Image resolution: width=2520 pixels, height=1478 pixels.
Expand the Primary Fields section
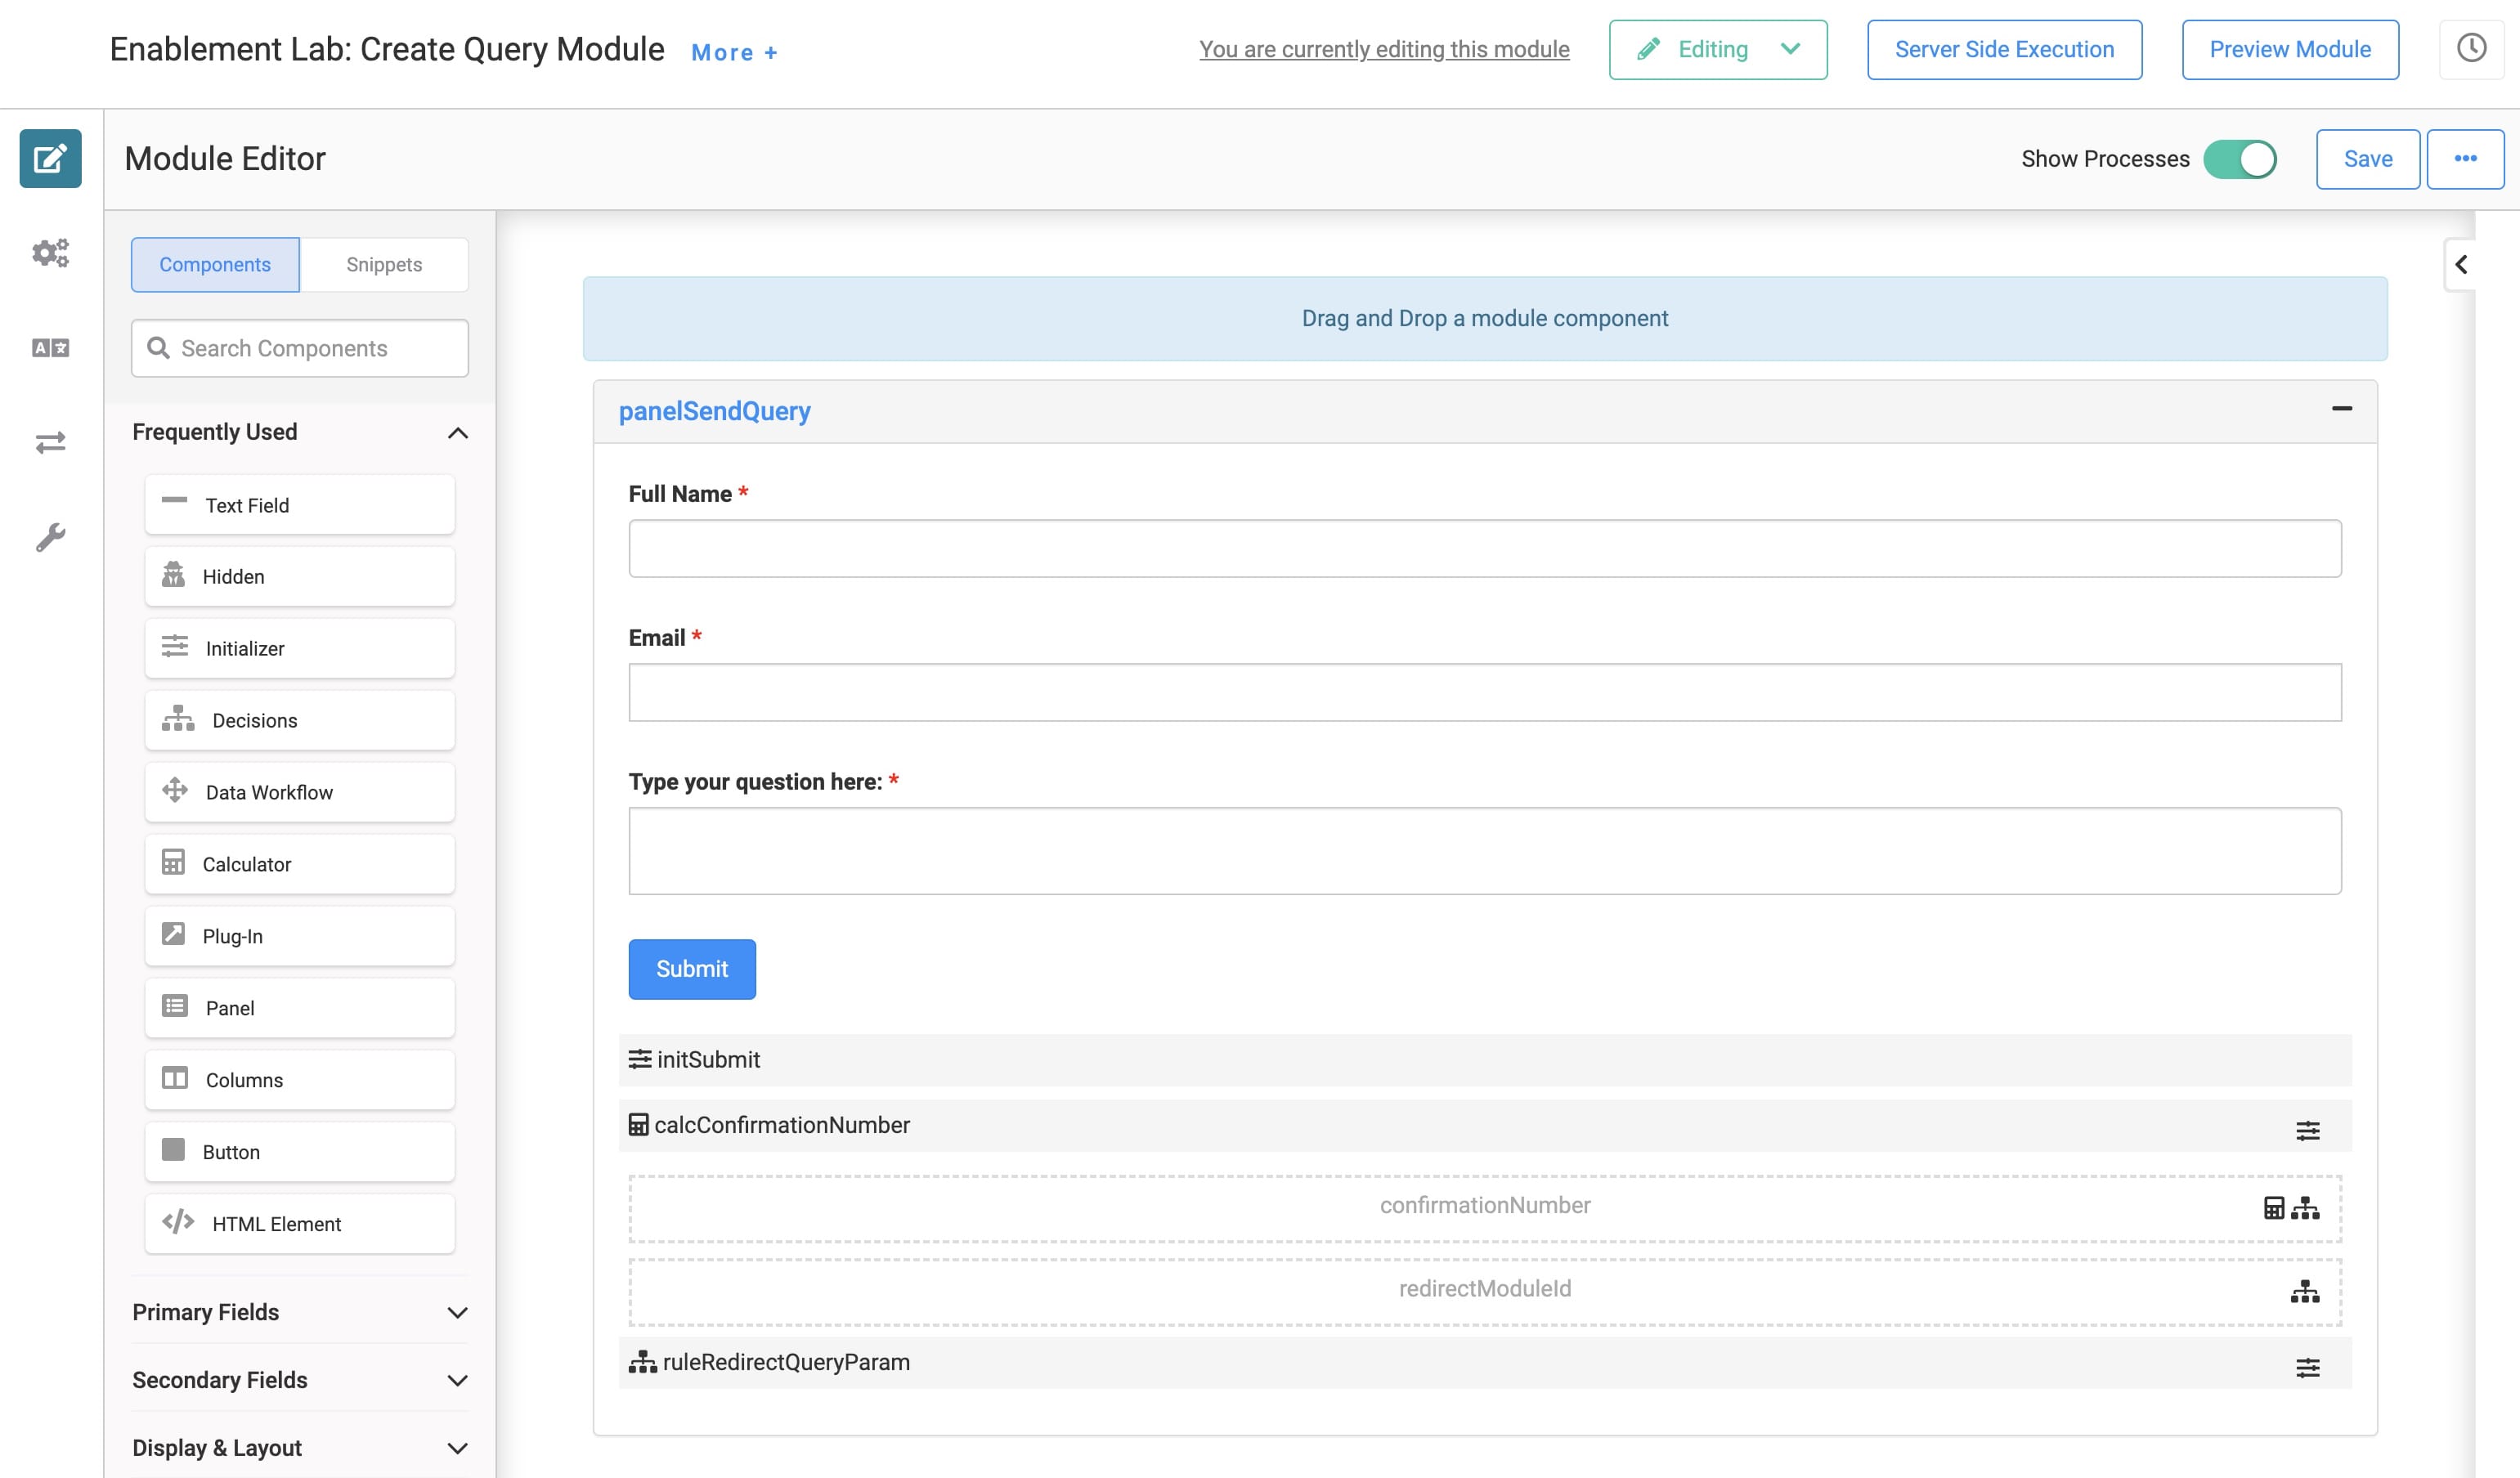point(457,1312)
